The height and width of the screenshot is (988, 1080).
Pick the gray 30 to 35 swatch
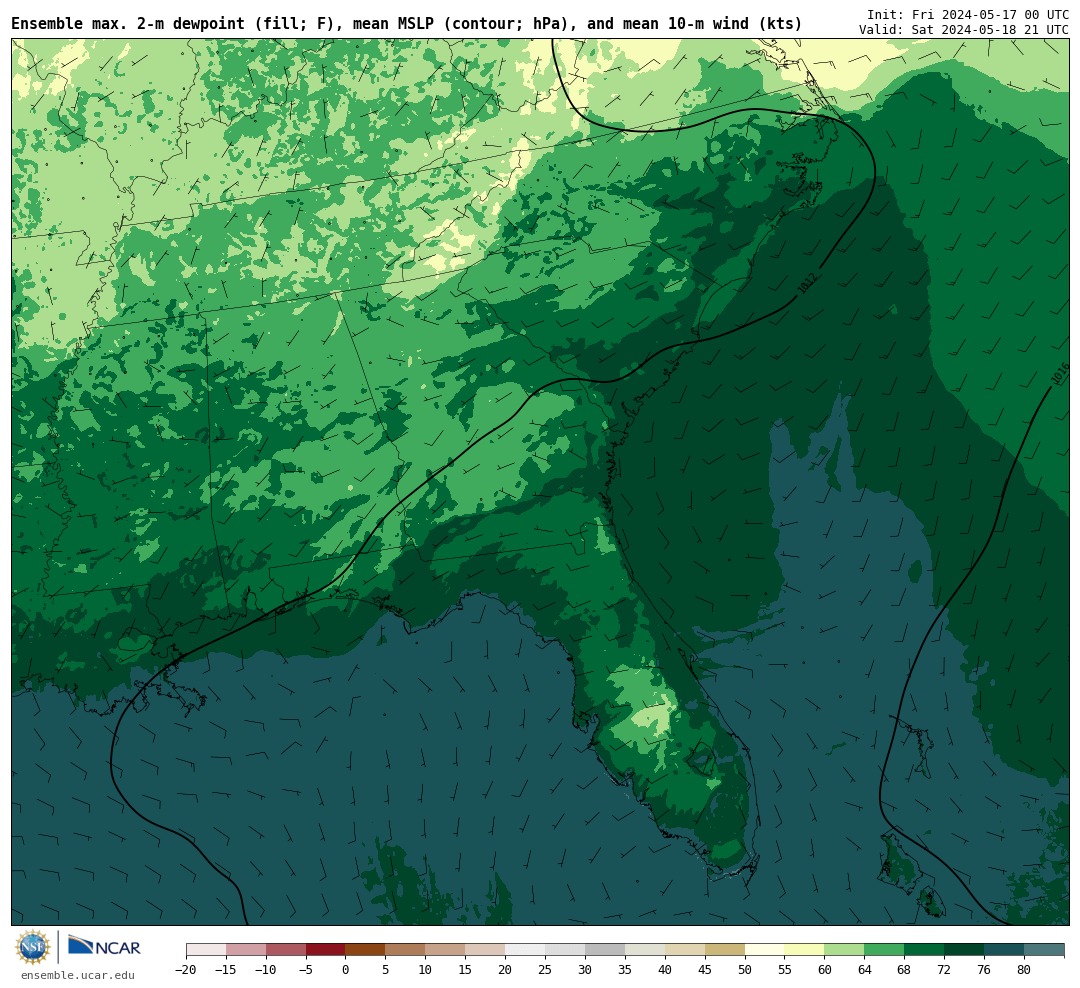pyautogui.click(x=605, y=950)
